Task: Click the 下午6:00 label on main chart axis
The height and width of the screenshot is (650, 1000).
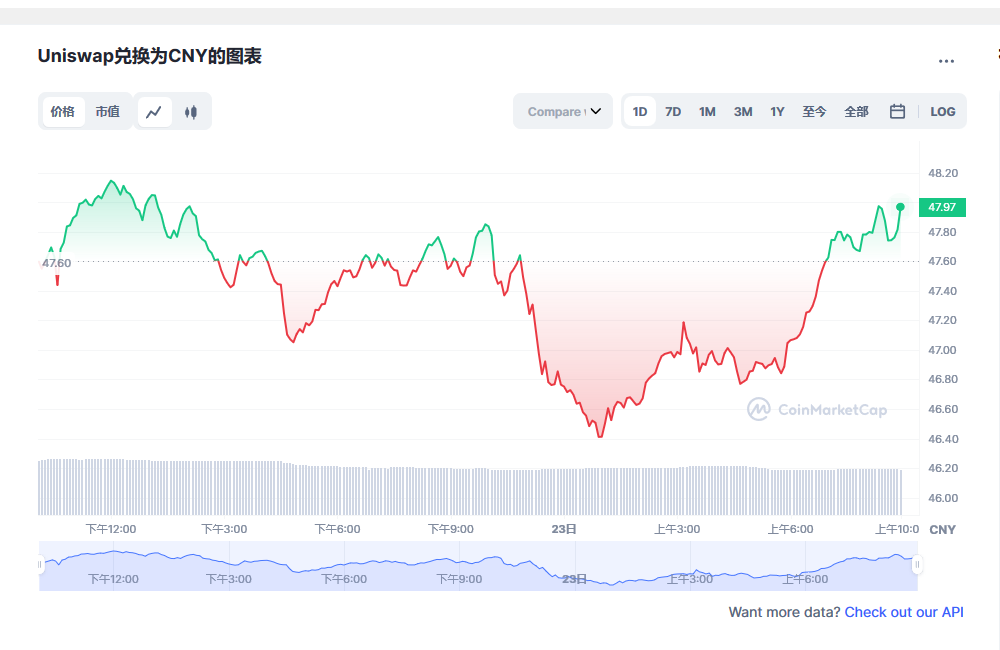Action: 337,529
